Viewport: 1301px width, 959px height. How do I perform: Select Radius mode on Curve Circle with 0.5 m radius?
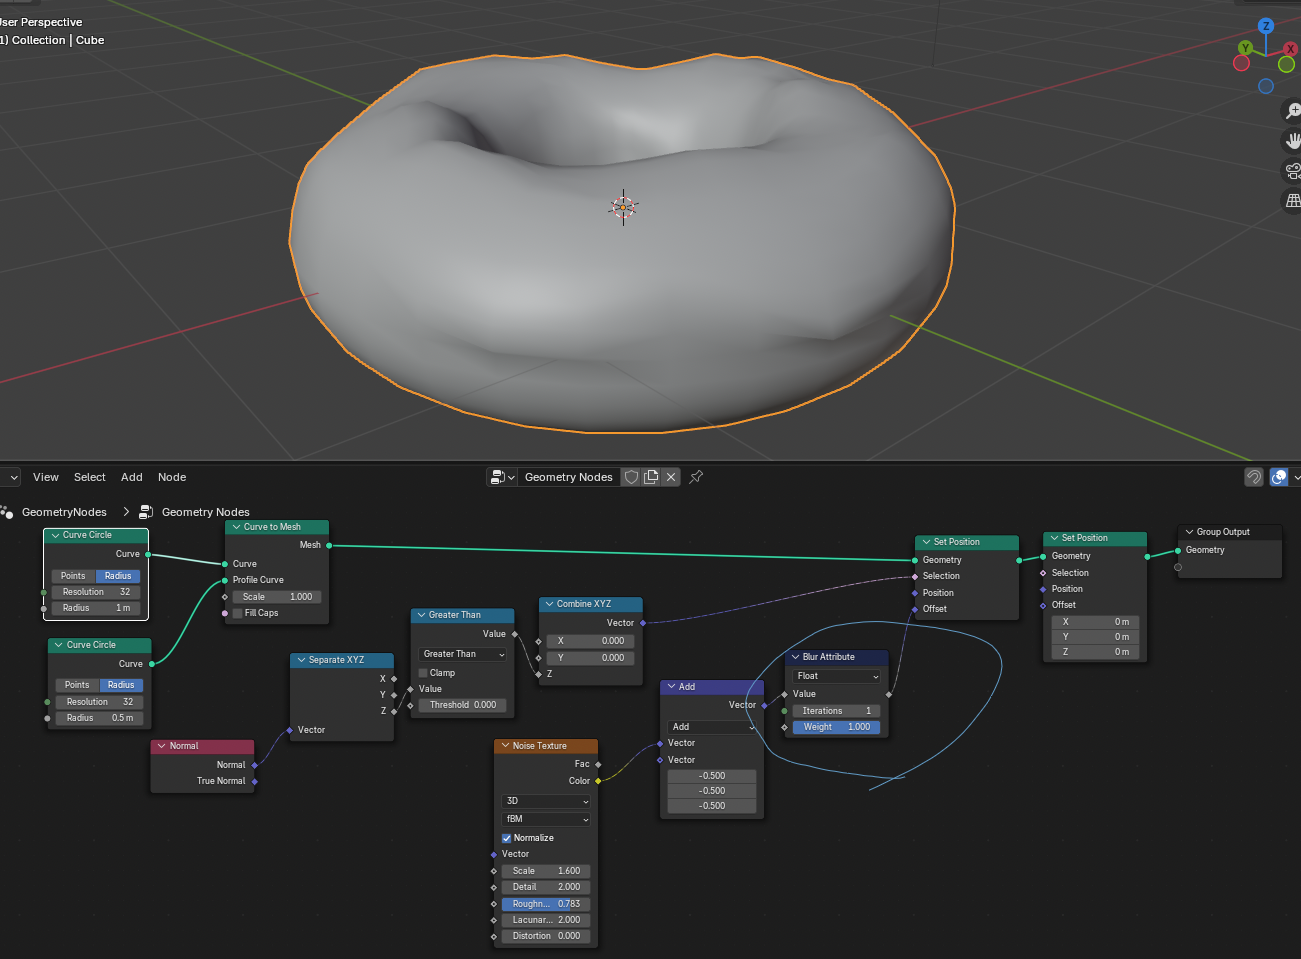coord(121,685)
